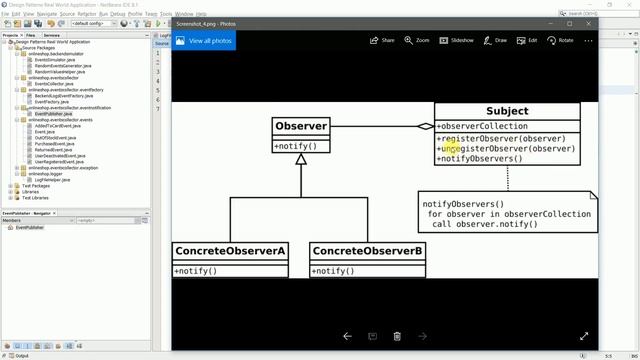This screenshot has height=360, width=640.
Task: Click Build Project hammer icon
Action: tap(137, 24)
